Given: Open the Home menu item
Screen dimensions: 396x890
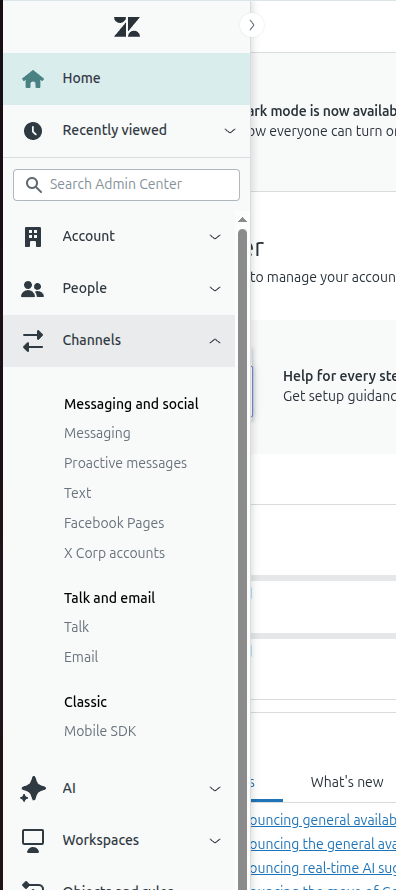Looking at the screenshot, I should [127, 79].
